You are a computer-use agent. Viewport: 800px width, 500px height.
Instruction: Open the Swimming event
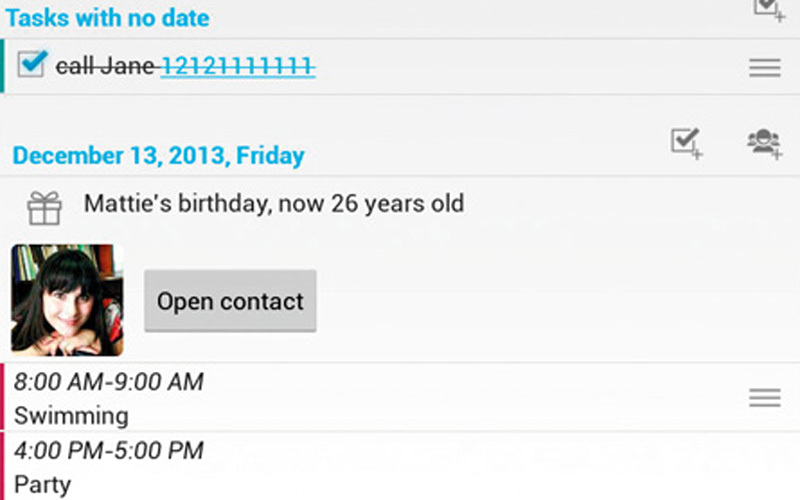pyautogui.click(x=71, y=415)
